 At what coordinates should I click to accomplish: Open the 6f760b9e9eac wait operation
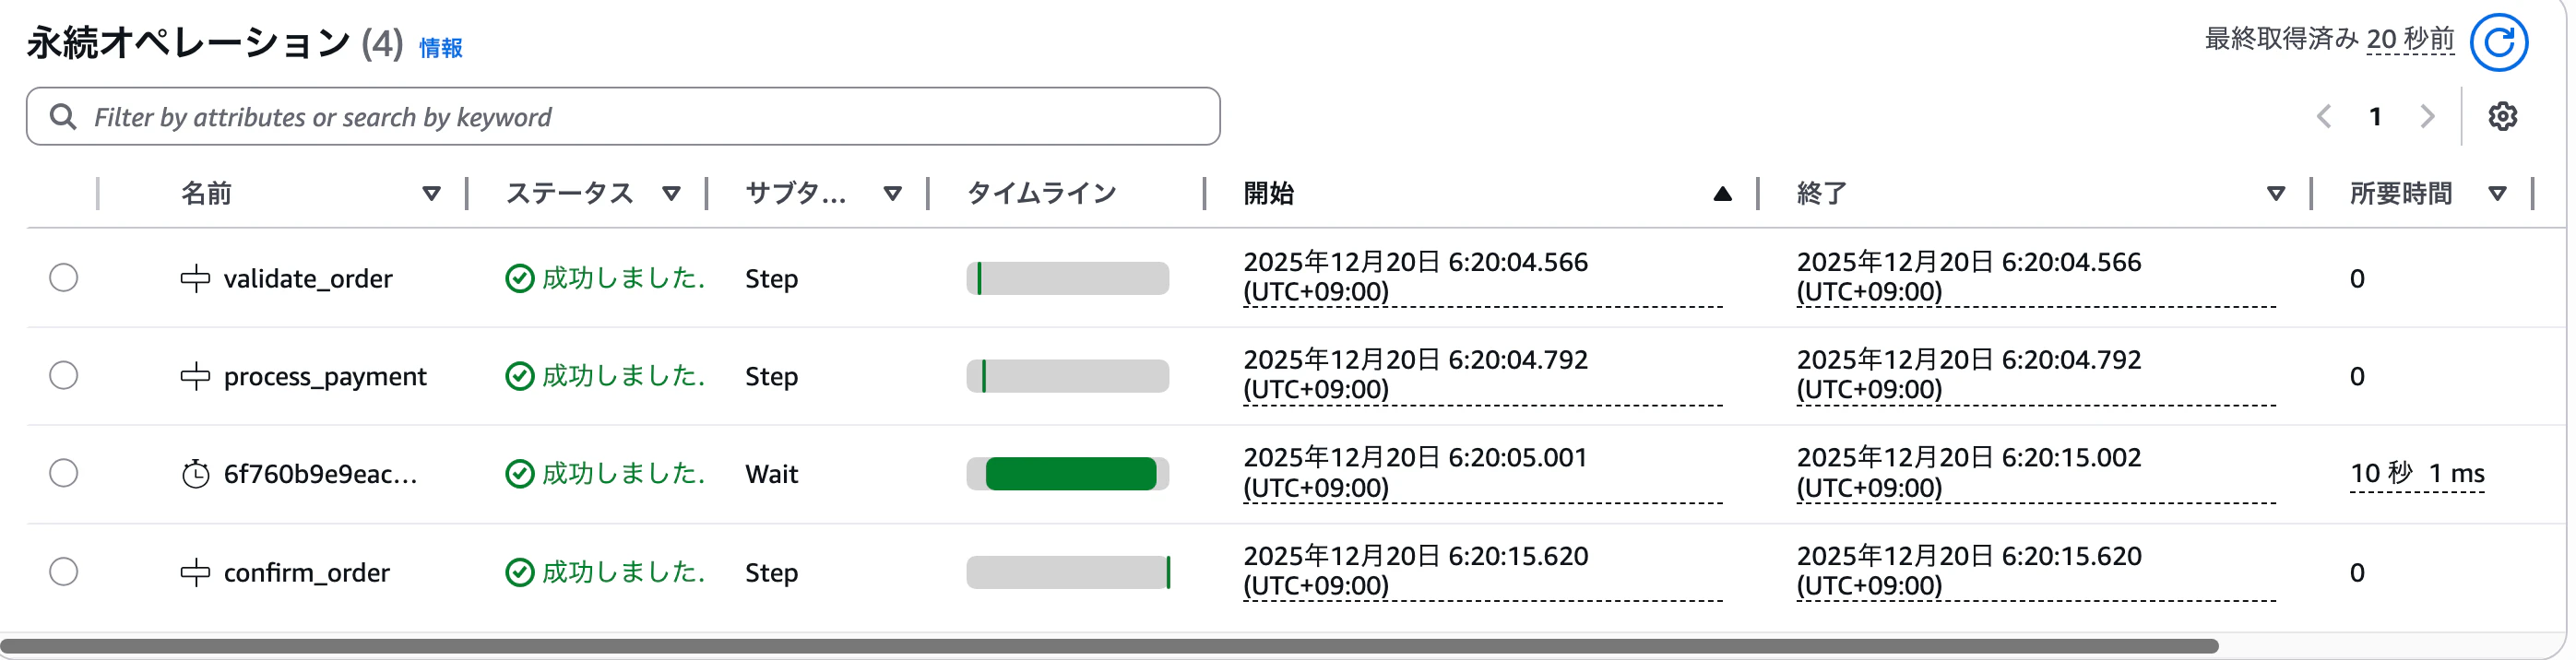(320, 474)
